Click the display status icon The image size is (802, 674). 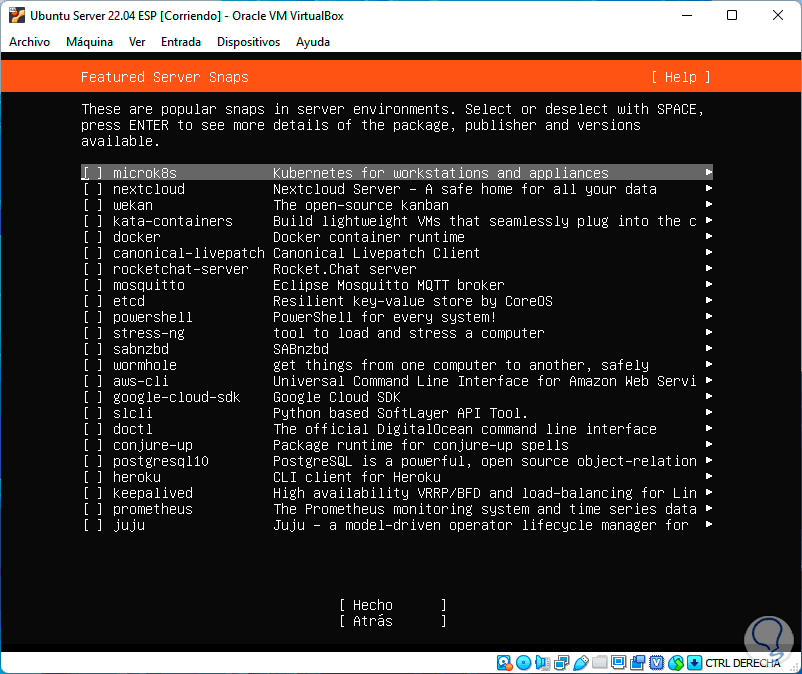coord(618,663)
